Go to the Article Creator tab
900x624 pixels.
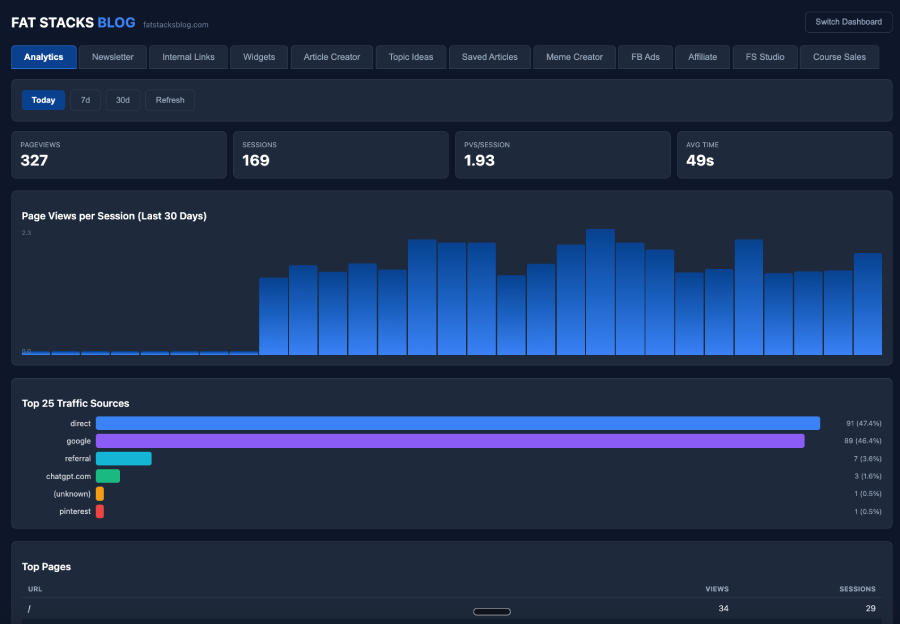(x=332, y=57)
